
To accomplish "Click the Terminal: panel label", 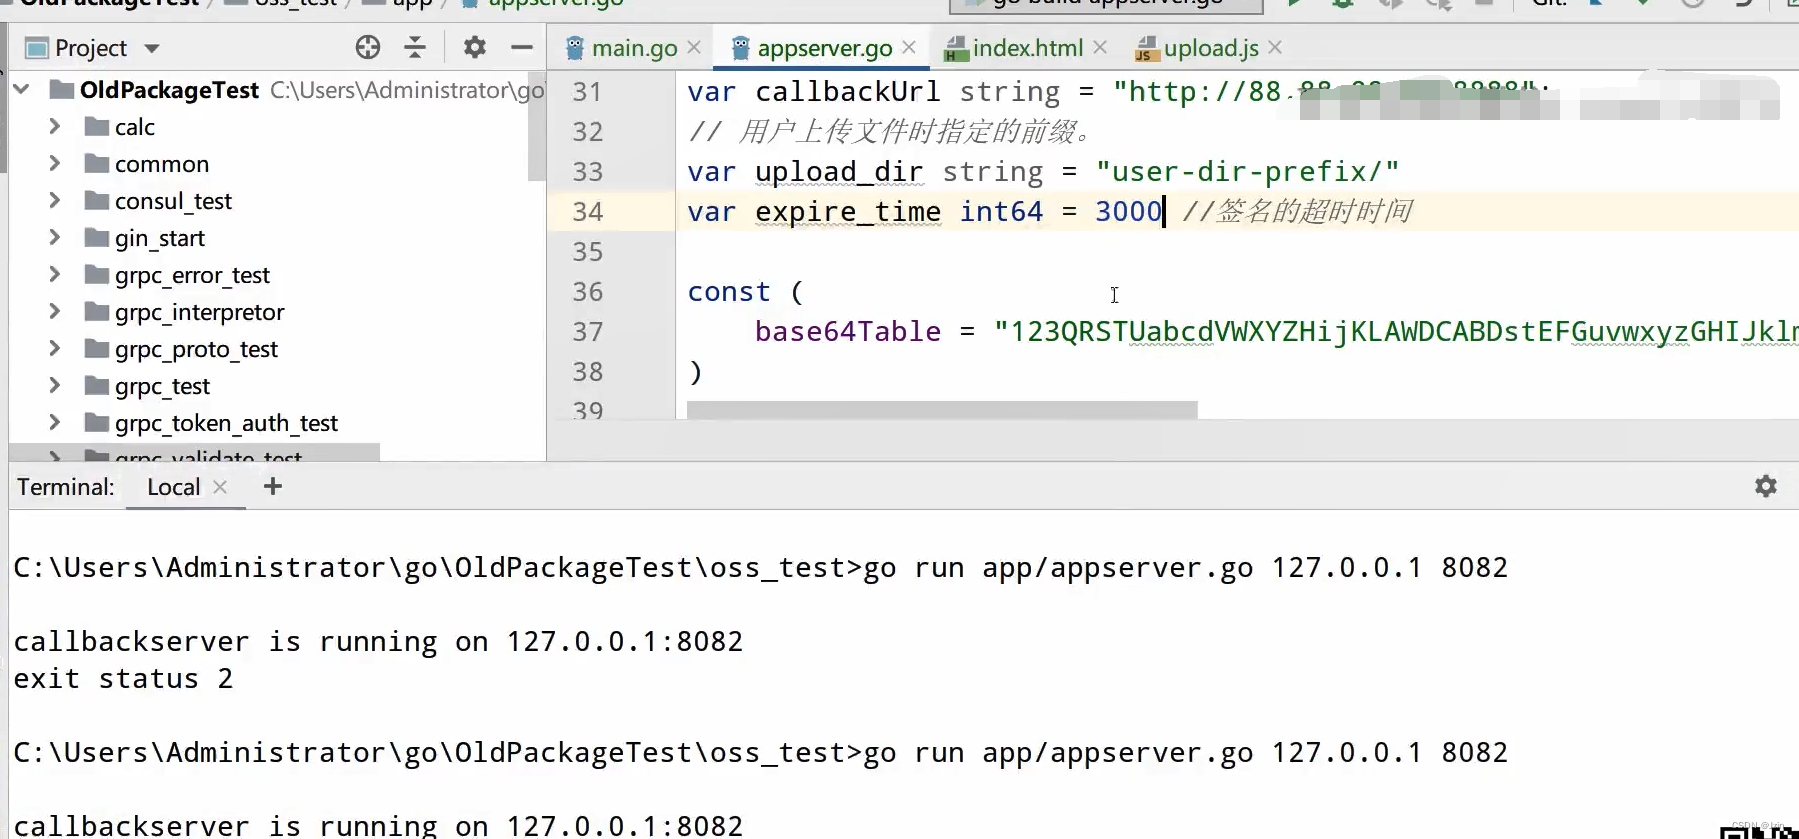I will pyautogui.click(x=65, y=487).
